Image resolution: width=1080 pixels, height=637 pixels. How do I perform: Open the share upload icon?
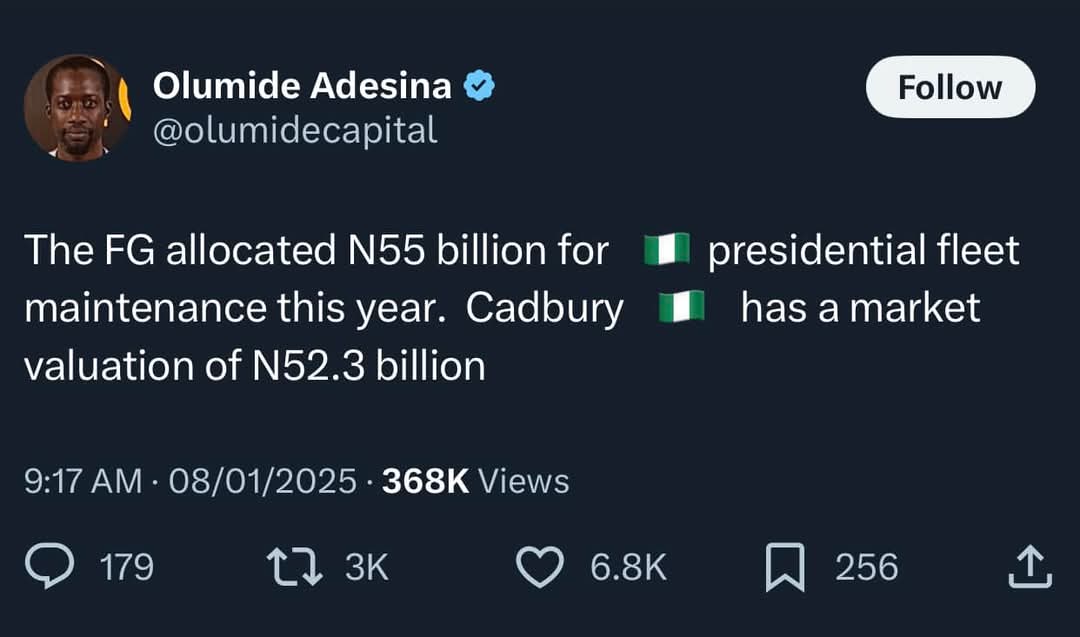click(x=1032, y=568)
